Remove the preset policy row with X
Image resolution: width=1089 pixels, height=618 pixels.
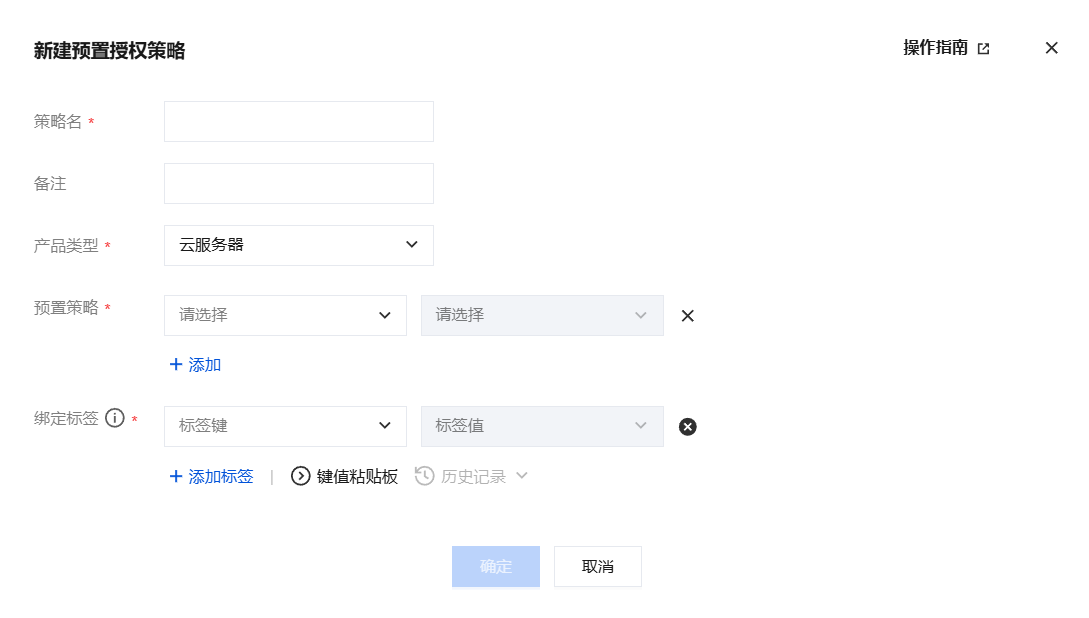[x=688, y=316]
